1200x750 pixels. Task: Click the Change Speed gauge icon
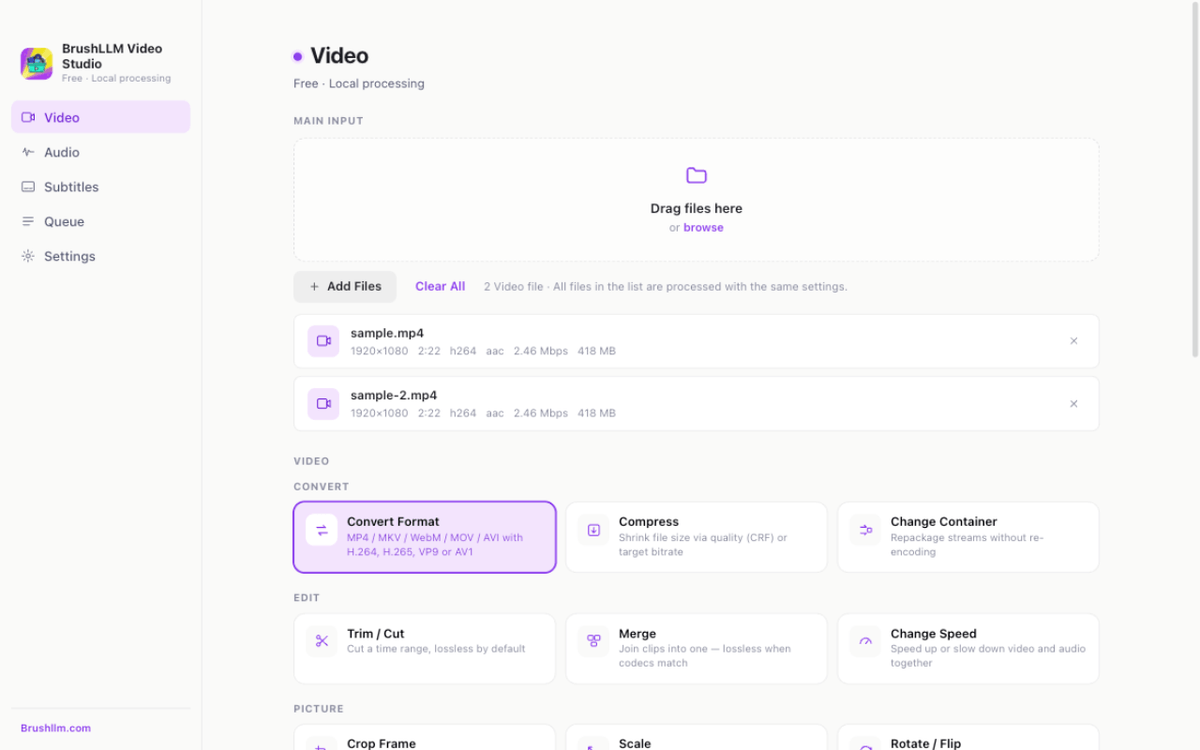[866, 641]
